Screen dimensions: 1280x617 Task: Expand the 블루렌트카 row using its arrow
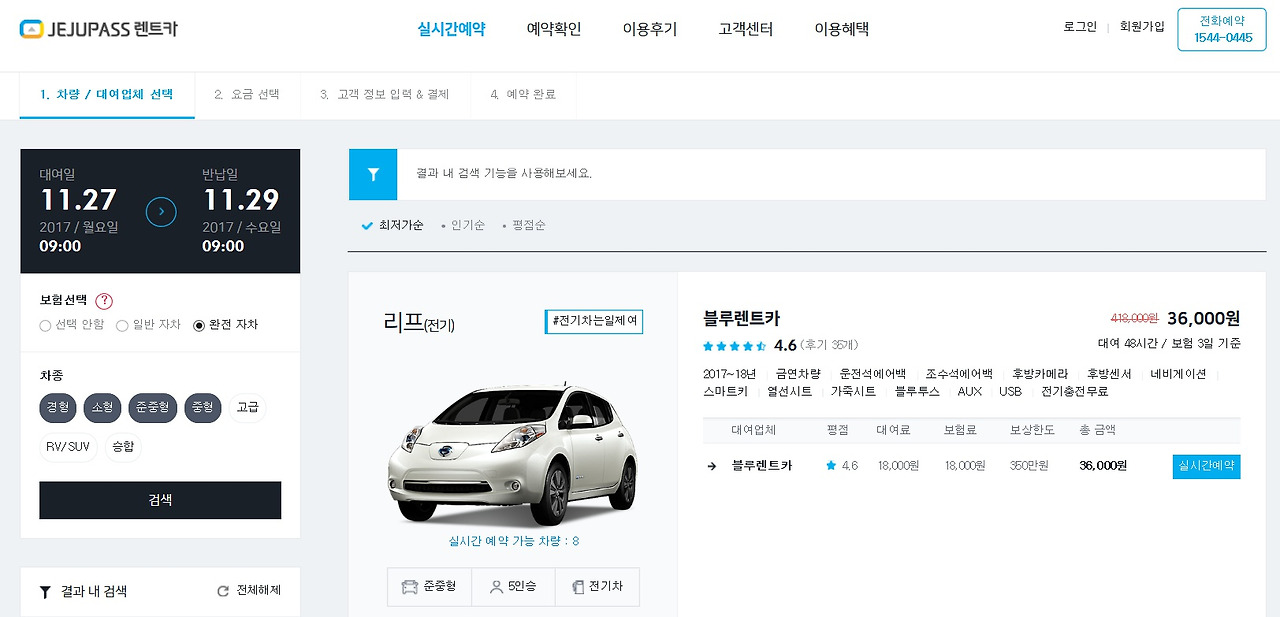tap(712, 466)
